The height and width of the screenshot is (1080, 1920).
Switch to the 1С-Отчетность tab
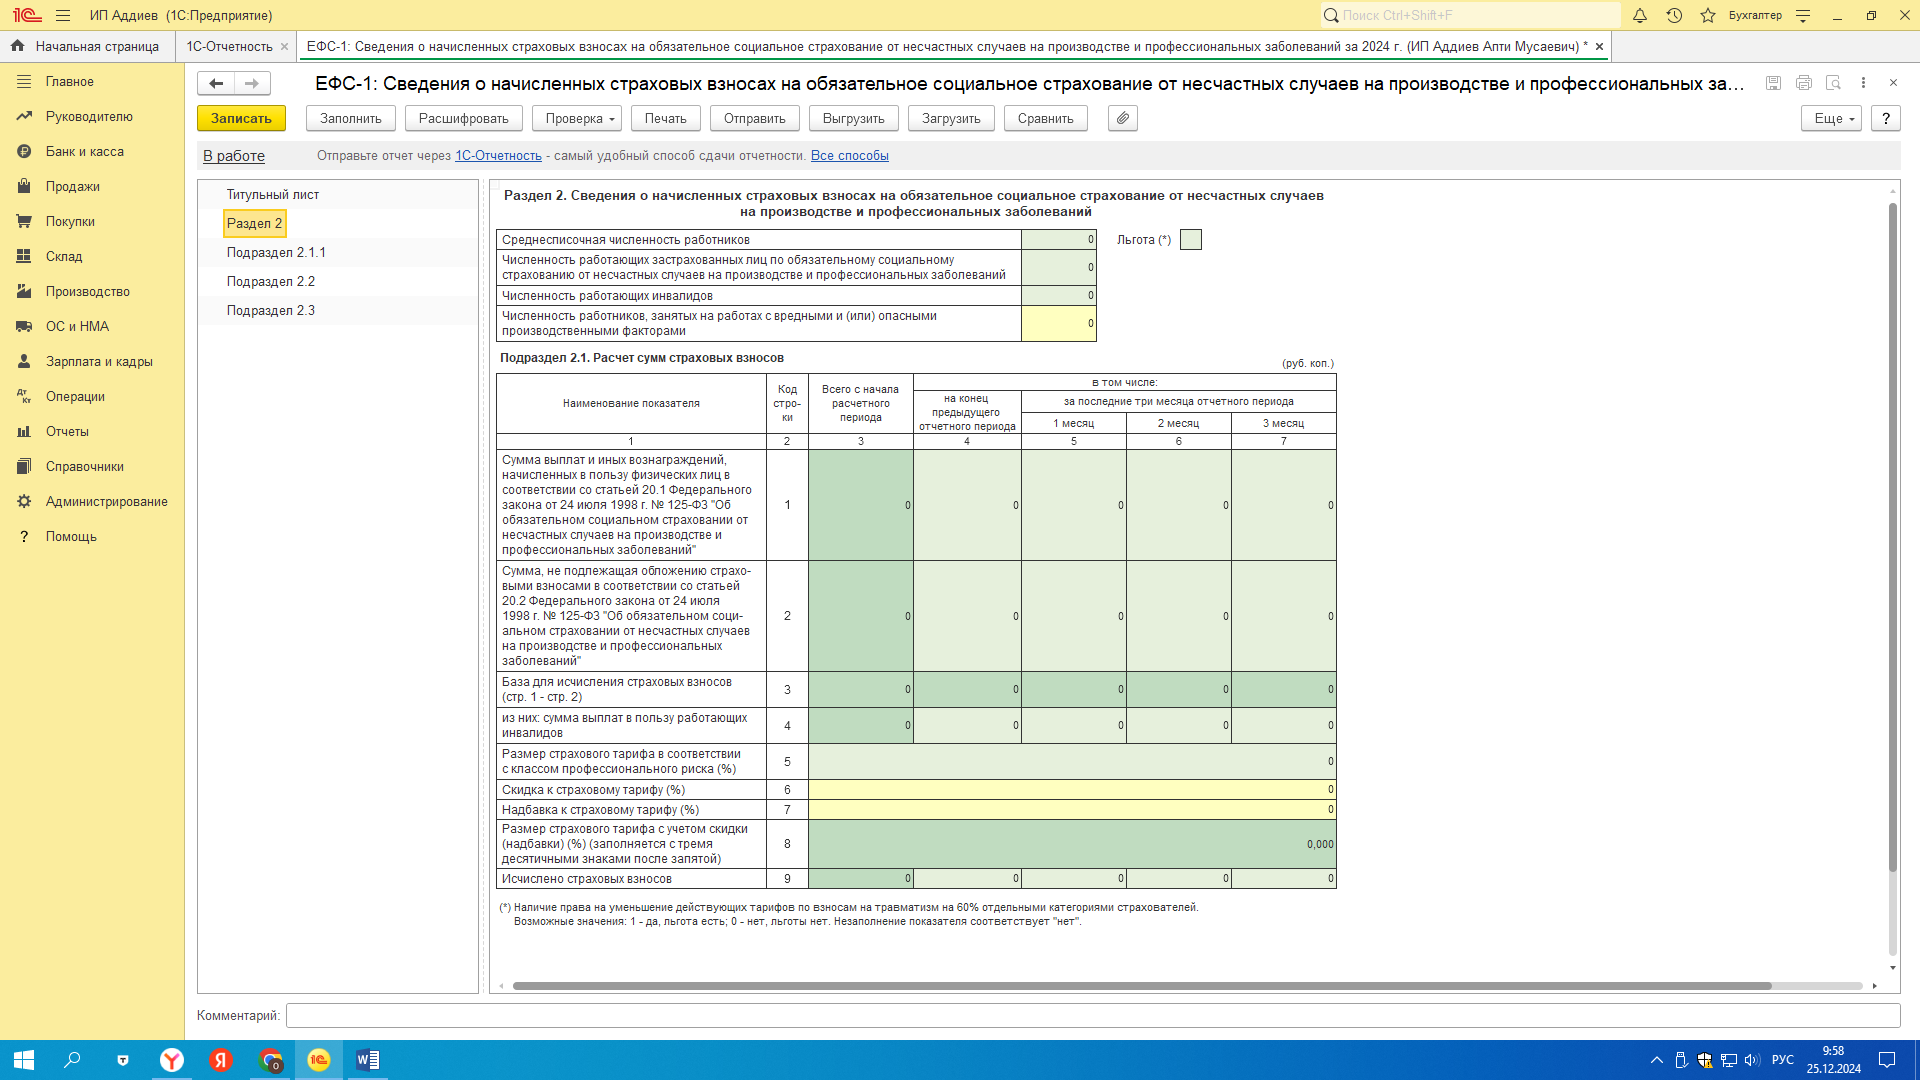coord(229,46)
